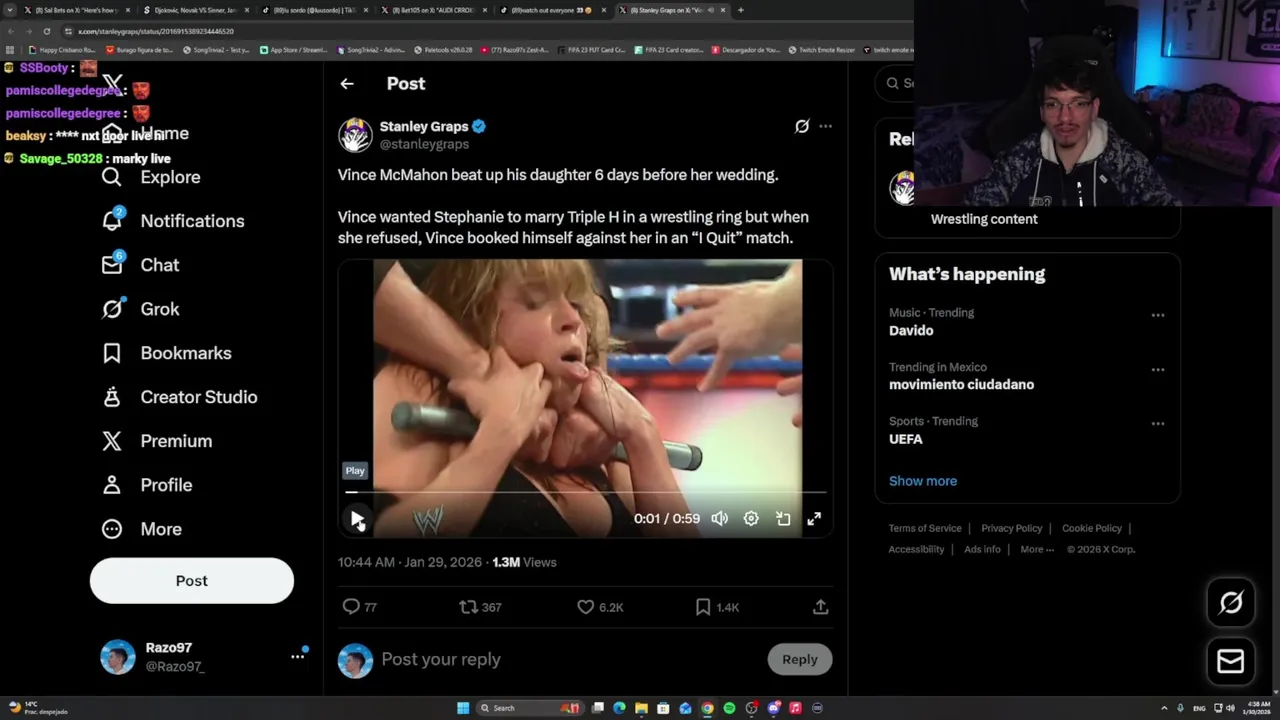The image size is (1280, 720).
Task: Open the Razo97 account switcher dots
Action: pyautogui.click(x=297, y=657)
